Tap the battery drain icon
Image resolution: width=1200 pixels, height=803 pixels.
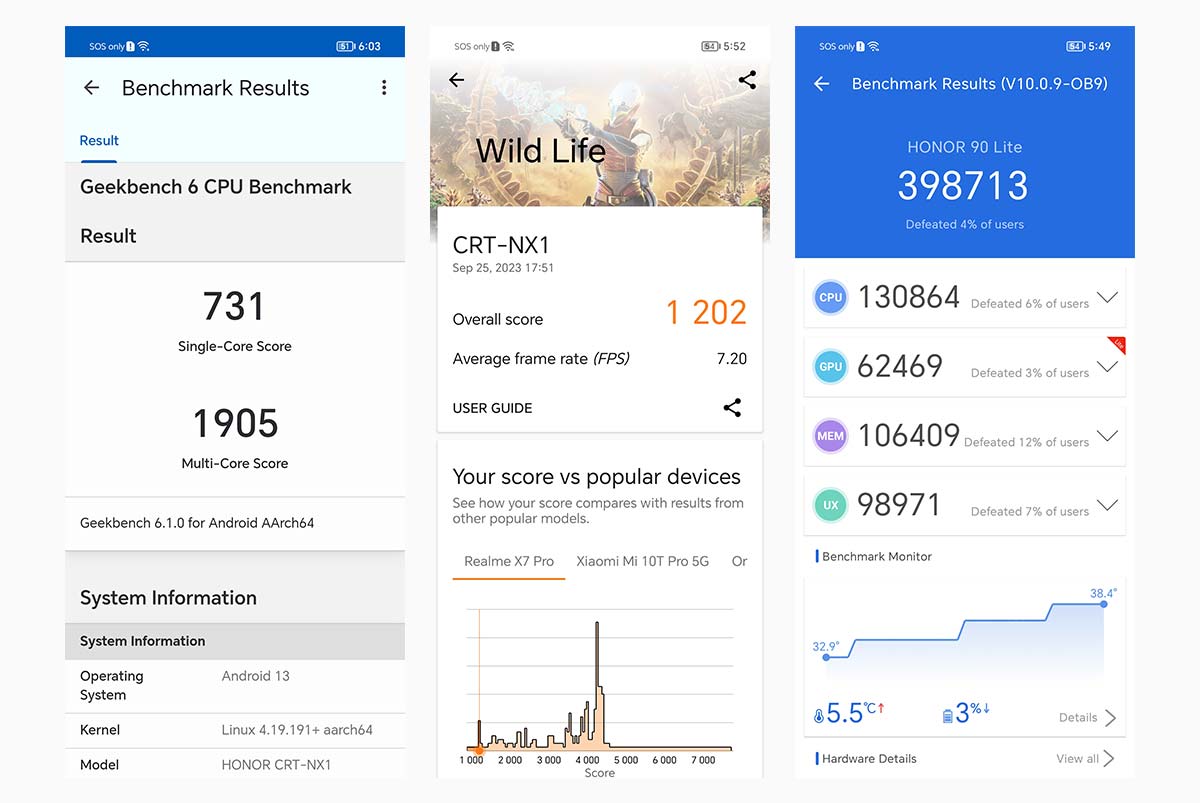tap(948, 716)
